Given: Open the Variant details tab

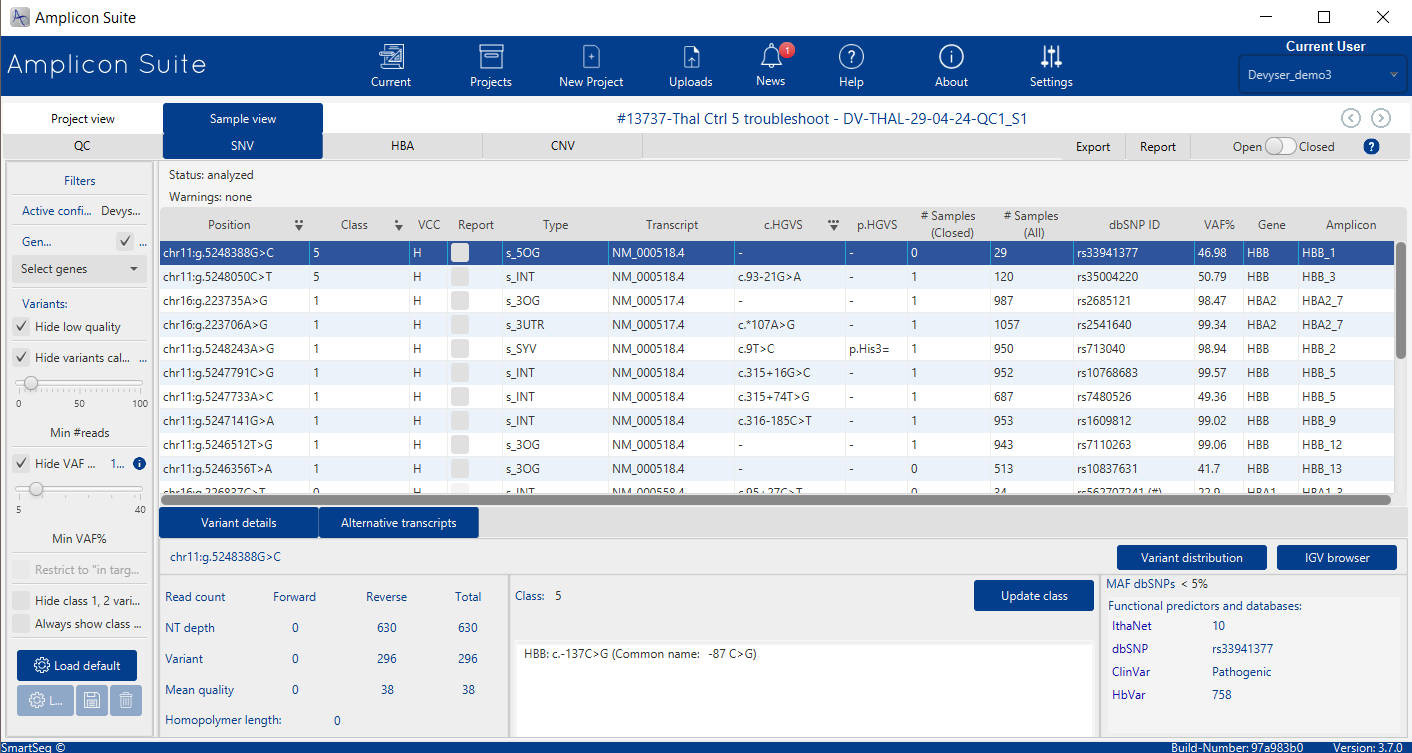Looking at the screenshot, I should coord(239,522).
